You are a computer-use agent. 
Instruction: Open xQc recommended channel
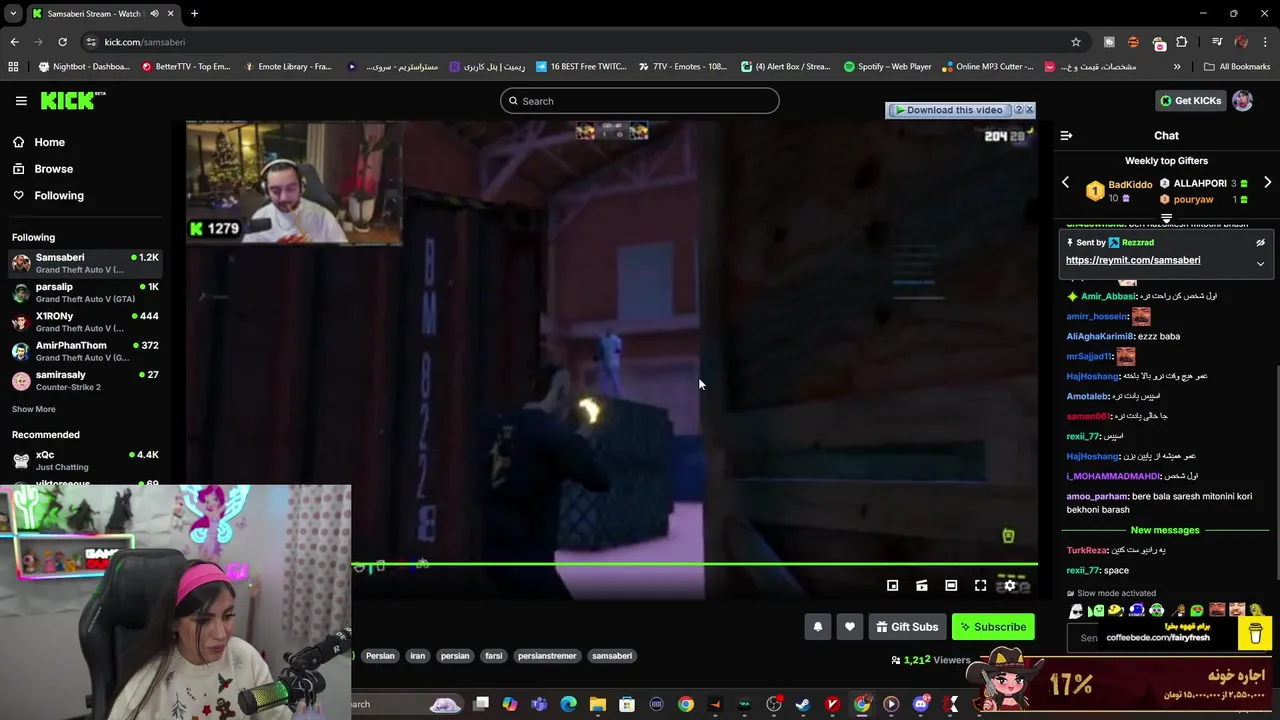point(86,460)
